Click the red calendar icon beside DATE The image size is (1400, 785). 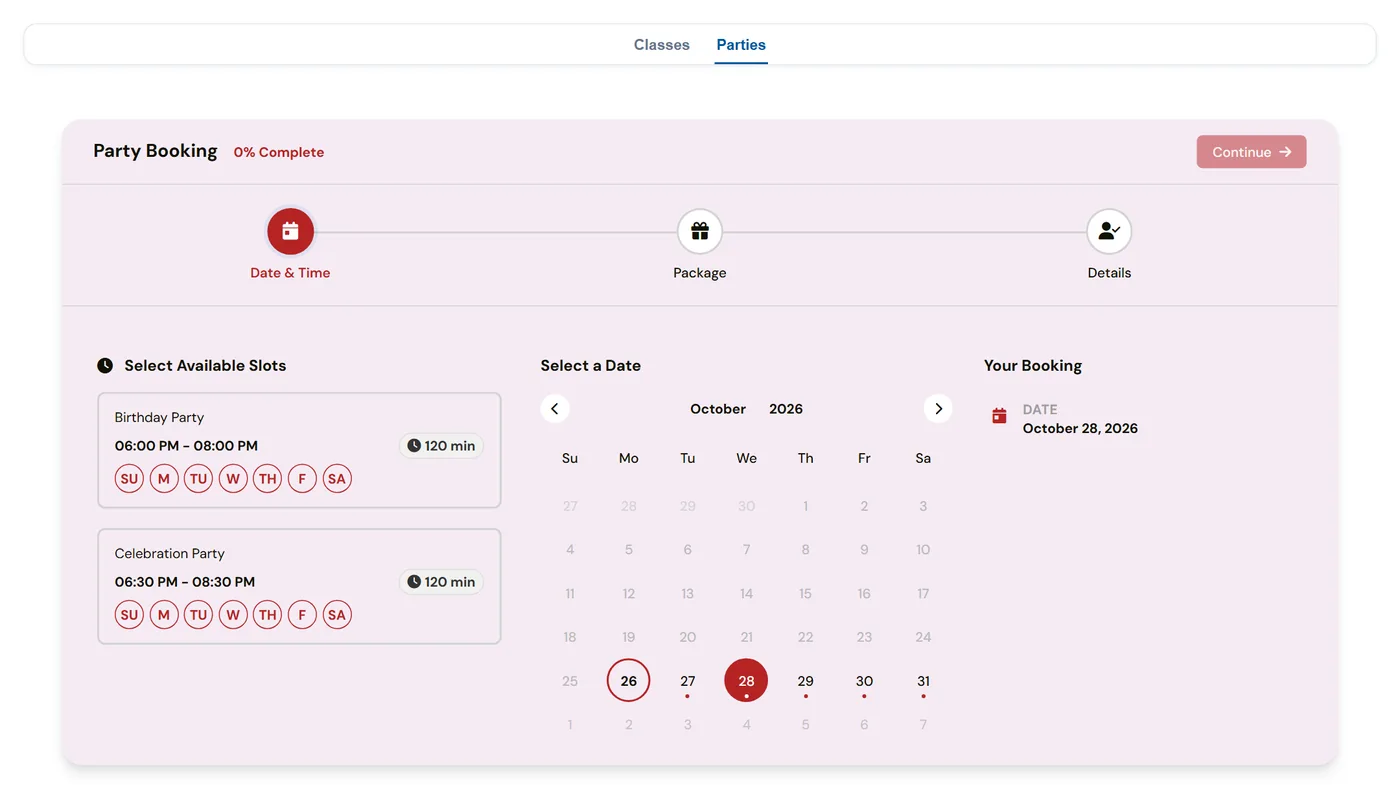point(999,416)
